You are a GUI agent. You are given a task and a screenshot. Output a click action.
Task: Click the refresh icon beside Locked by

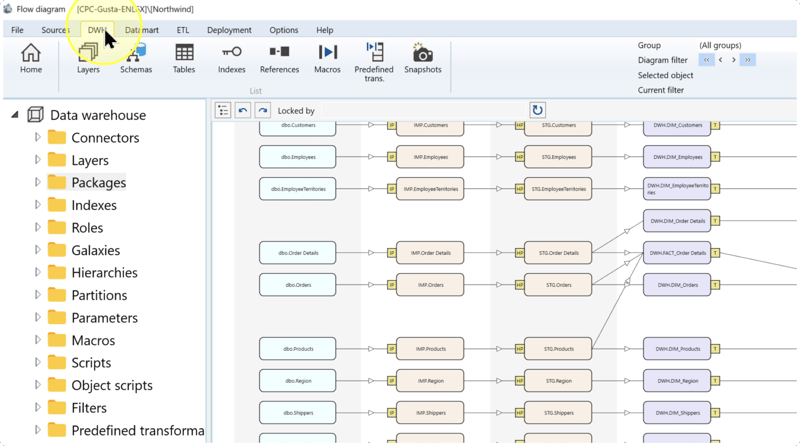(x=537, y=110)
